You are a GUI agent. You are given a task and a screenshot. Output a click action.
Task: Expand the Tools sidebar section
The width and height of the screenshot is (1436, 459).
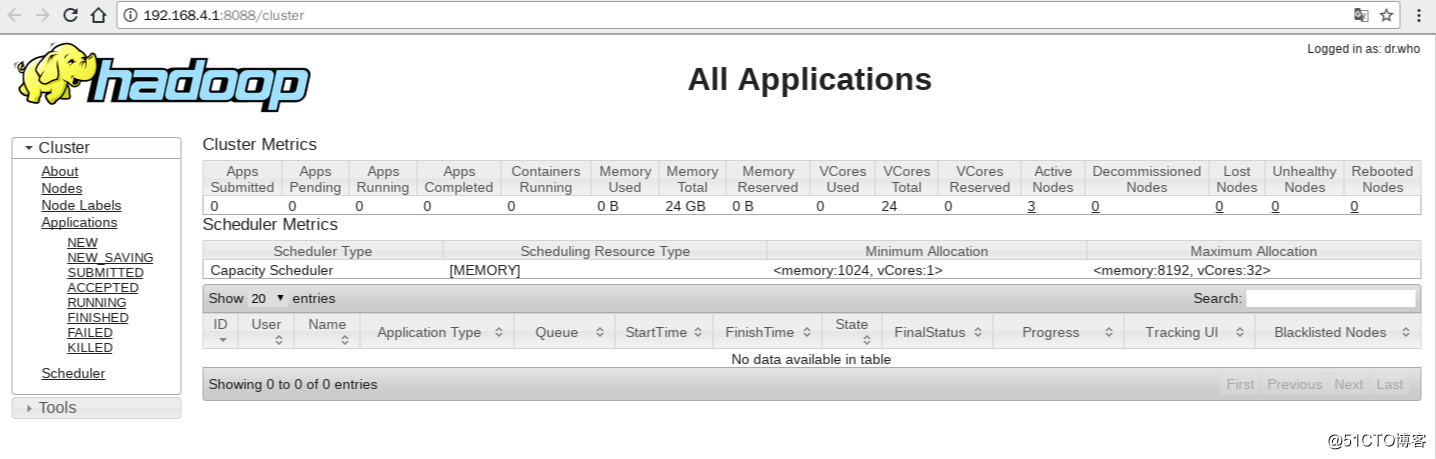click(x=96, y=408)
